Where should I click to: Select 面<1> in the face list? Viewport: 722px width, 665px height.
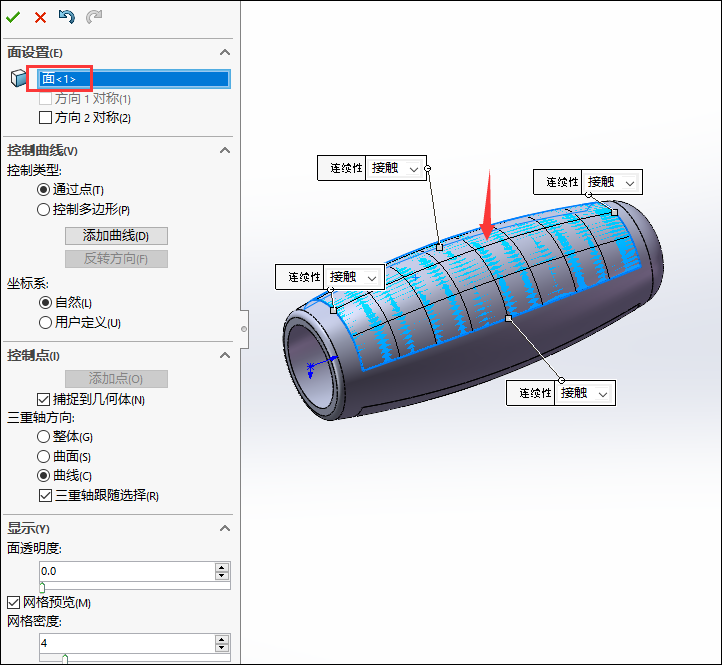(134, 79)
